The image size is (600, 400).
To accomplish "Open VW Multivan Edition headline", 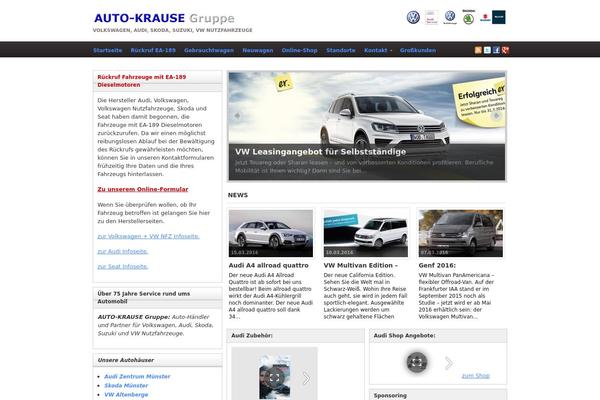I will pos(361,265).
